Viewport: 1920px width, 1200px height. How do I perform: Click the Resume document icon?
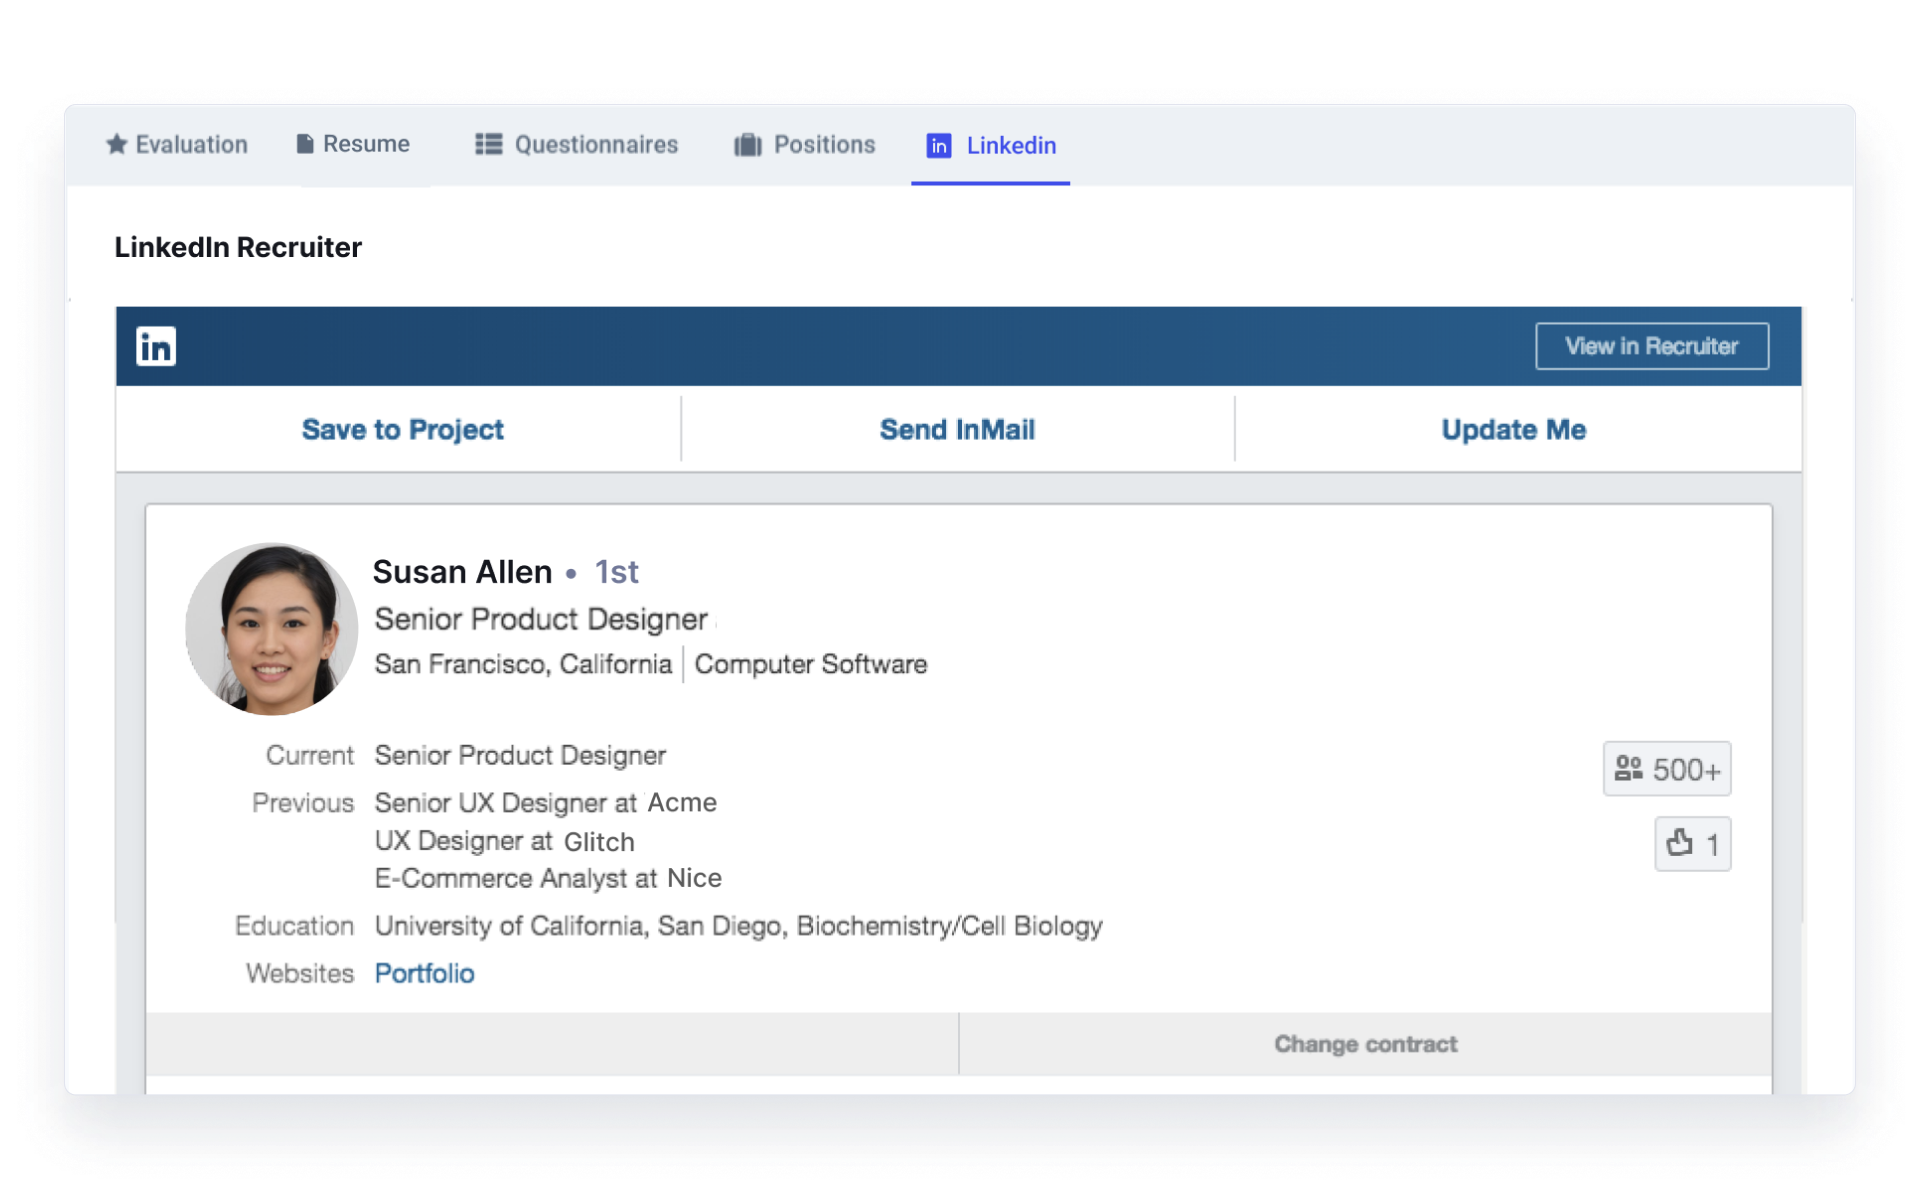(305, 144)
